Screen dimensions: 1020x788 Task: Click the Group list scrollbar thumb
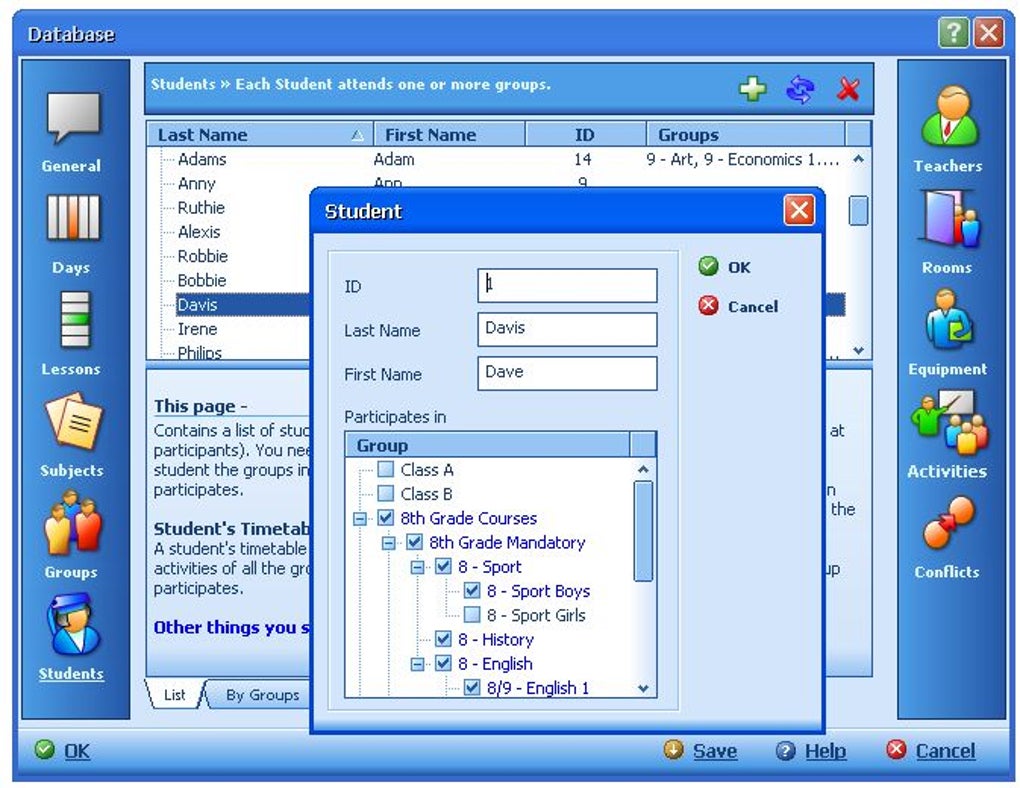pyautogui.click(x=643, y=531)
